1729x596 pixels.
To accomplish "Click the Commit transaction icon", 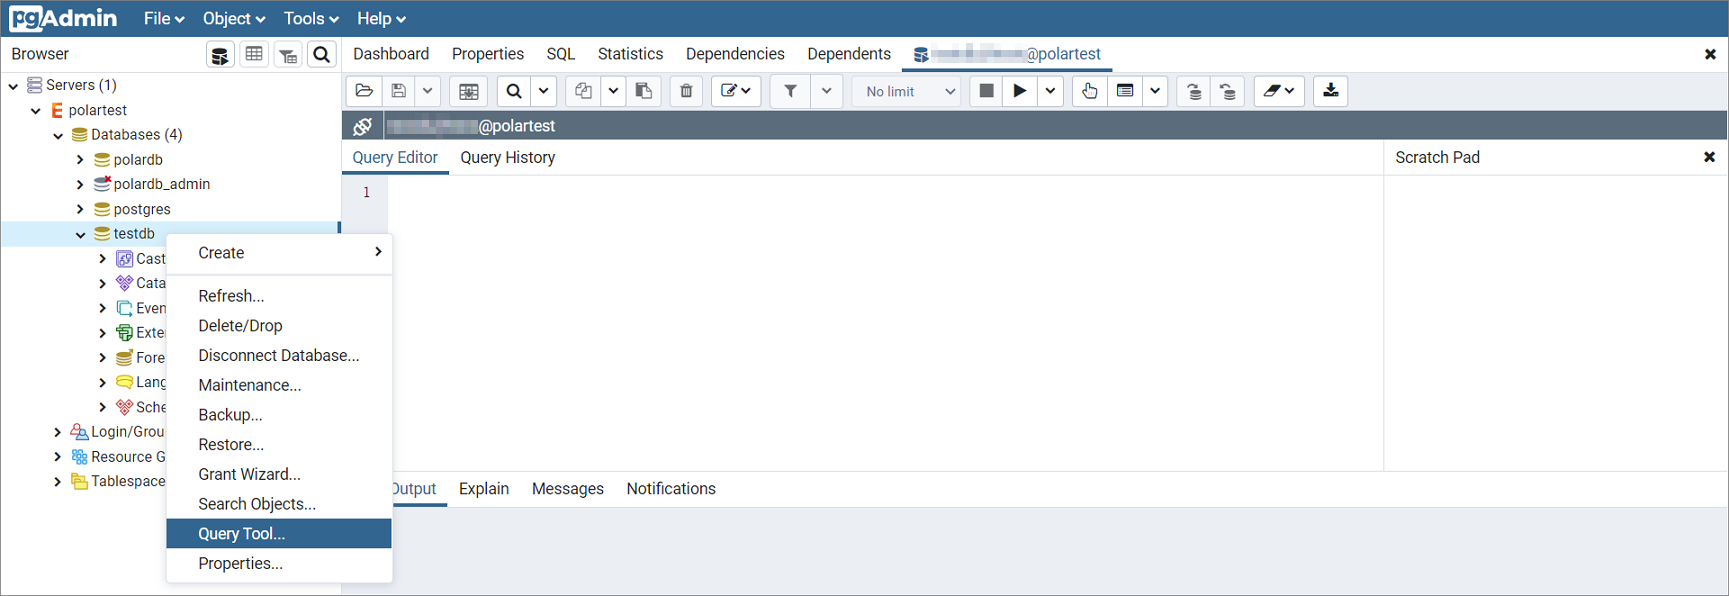I will pos(1194,91).
